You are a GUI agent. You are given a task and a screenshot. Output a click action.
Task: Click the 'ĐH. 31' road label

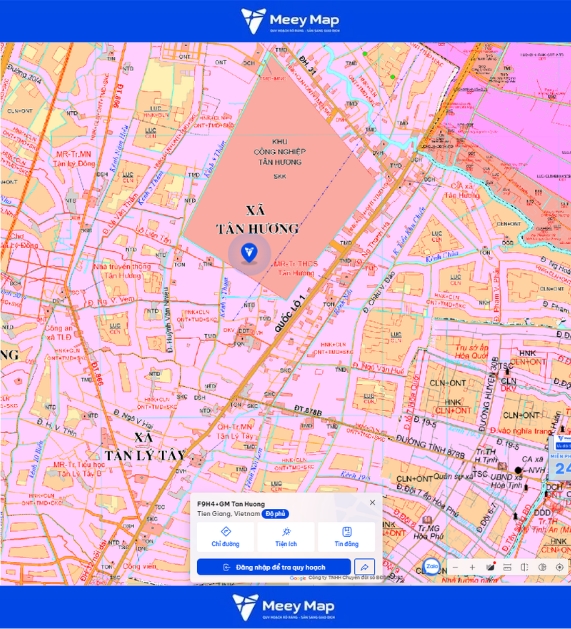coord(308,65)
